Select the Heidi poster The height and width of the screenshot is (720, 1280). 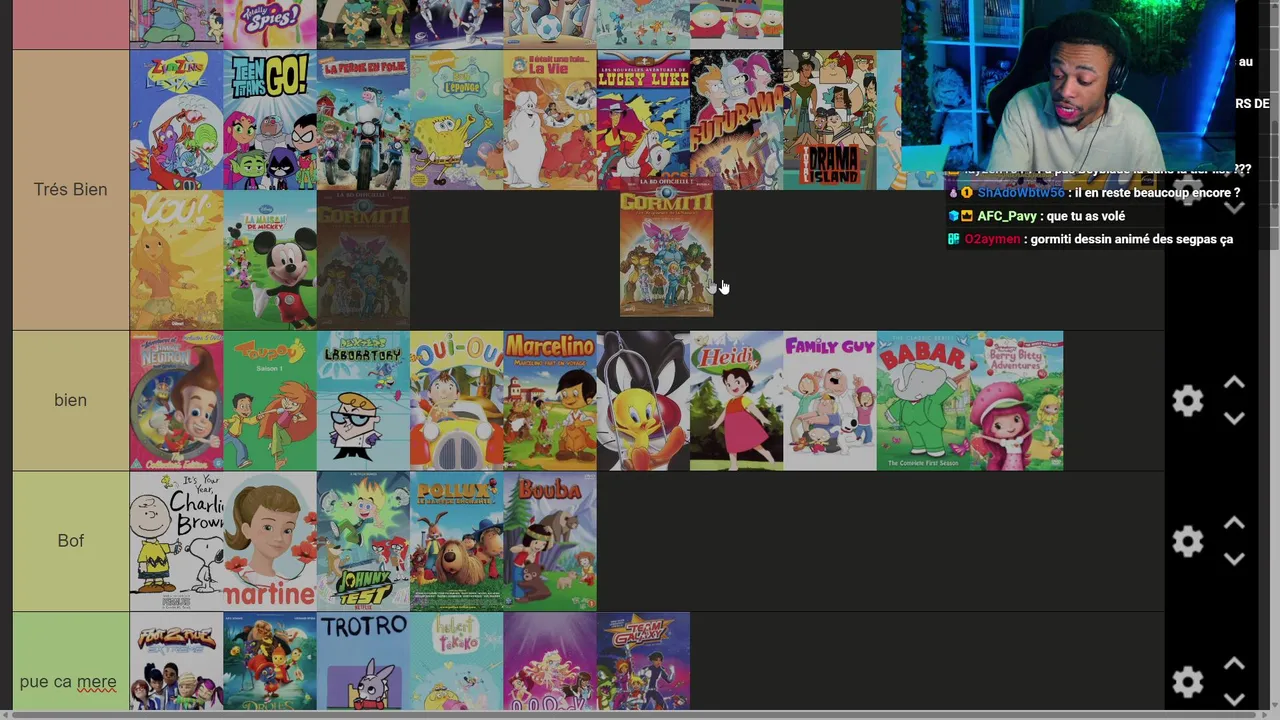pyautogui.click(x=737, y=401)
